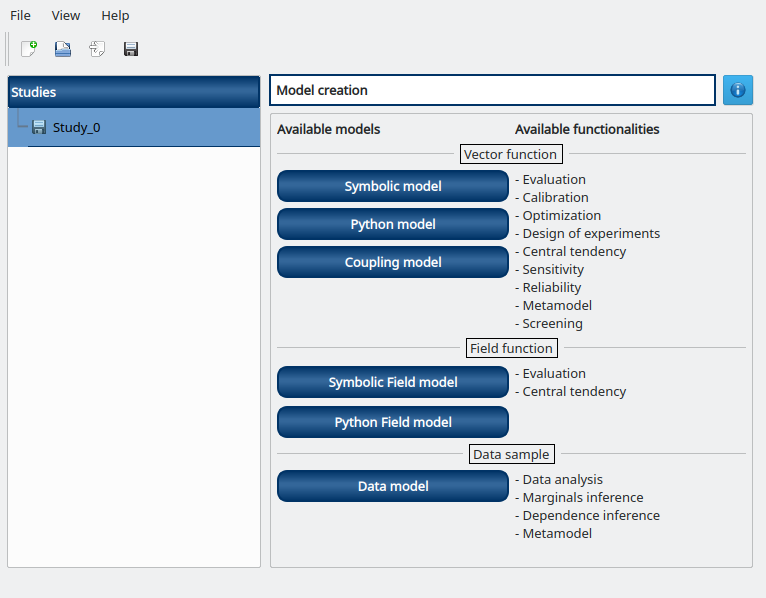Click the Open study toolbar icon

coord(63,48)
